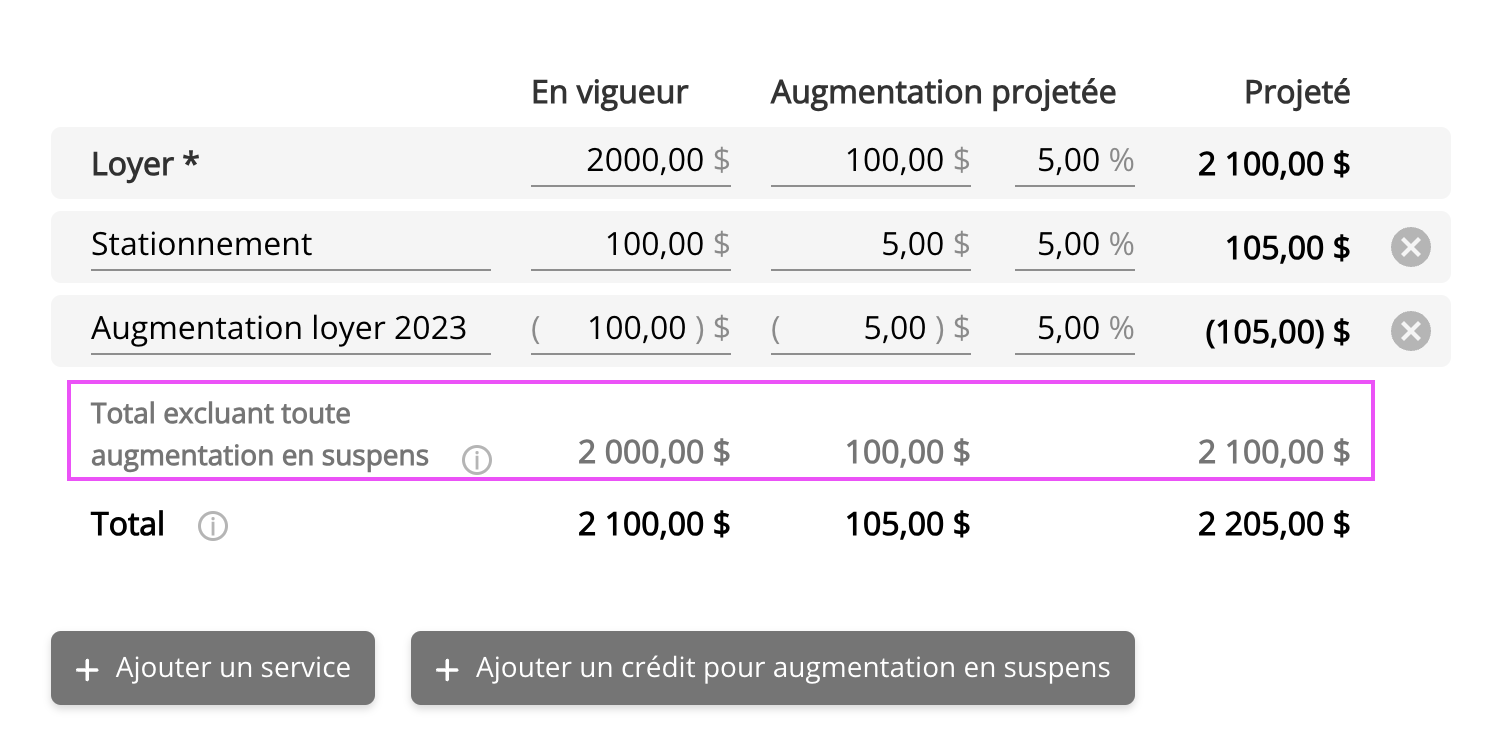1496x754 pixels.
Task: Delete the Augmentation loyer 2023 credit row
Action: [1410, 331]
